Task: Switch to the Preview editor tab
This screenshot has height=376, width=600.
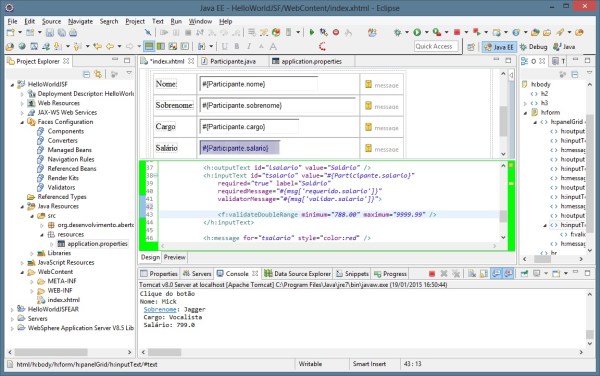Action: 174,257
